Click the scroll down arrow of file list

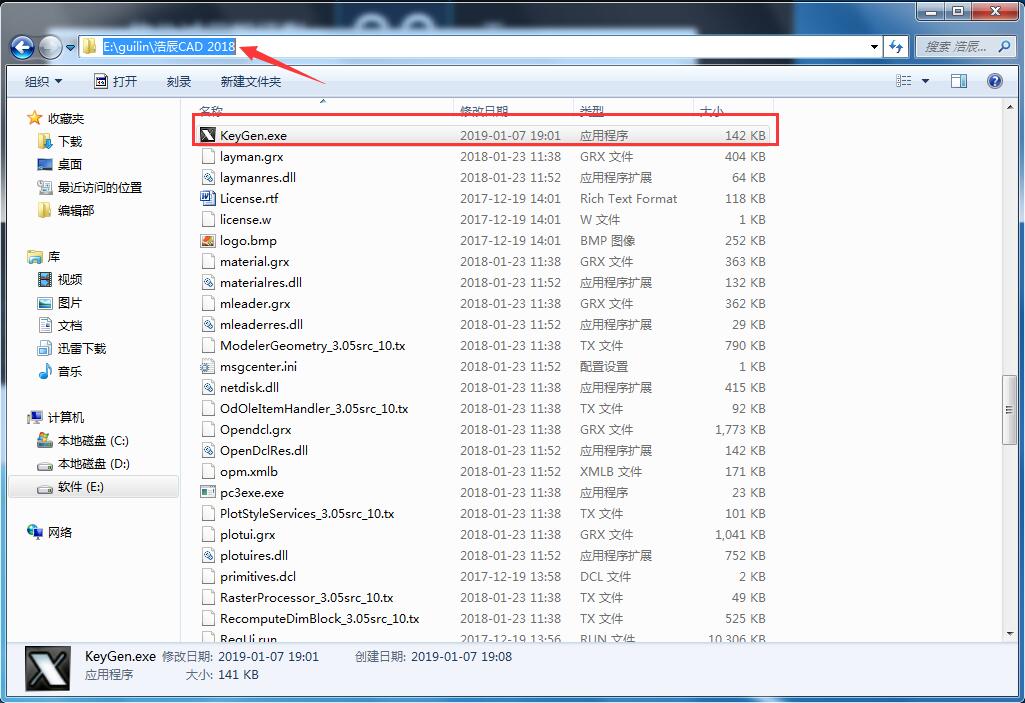[x=1009, y=633]
